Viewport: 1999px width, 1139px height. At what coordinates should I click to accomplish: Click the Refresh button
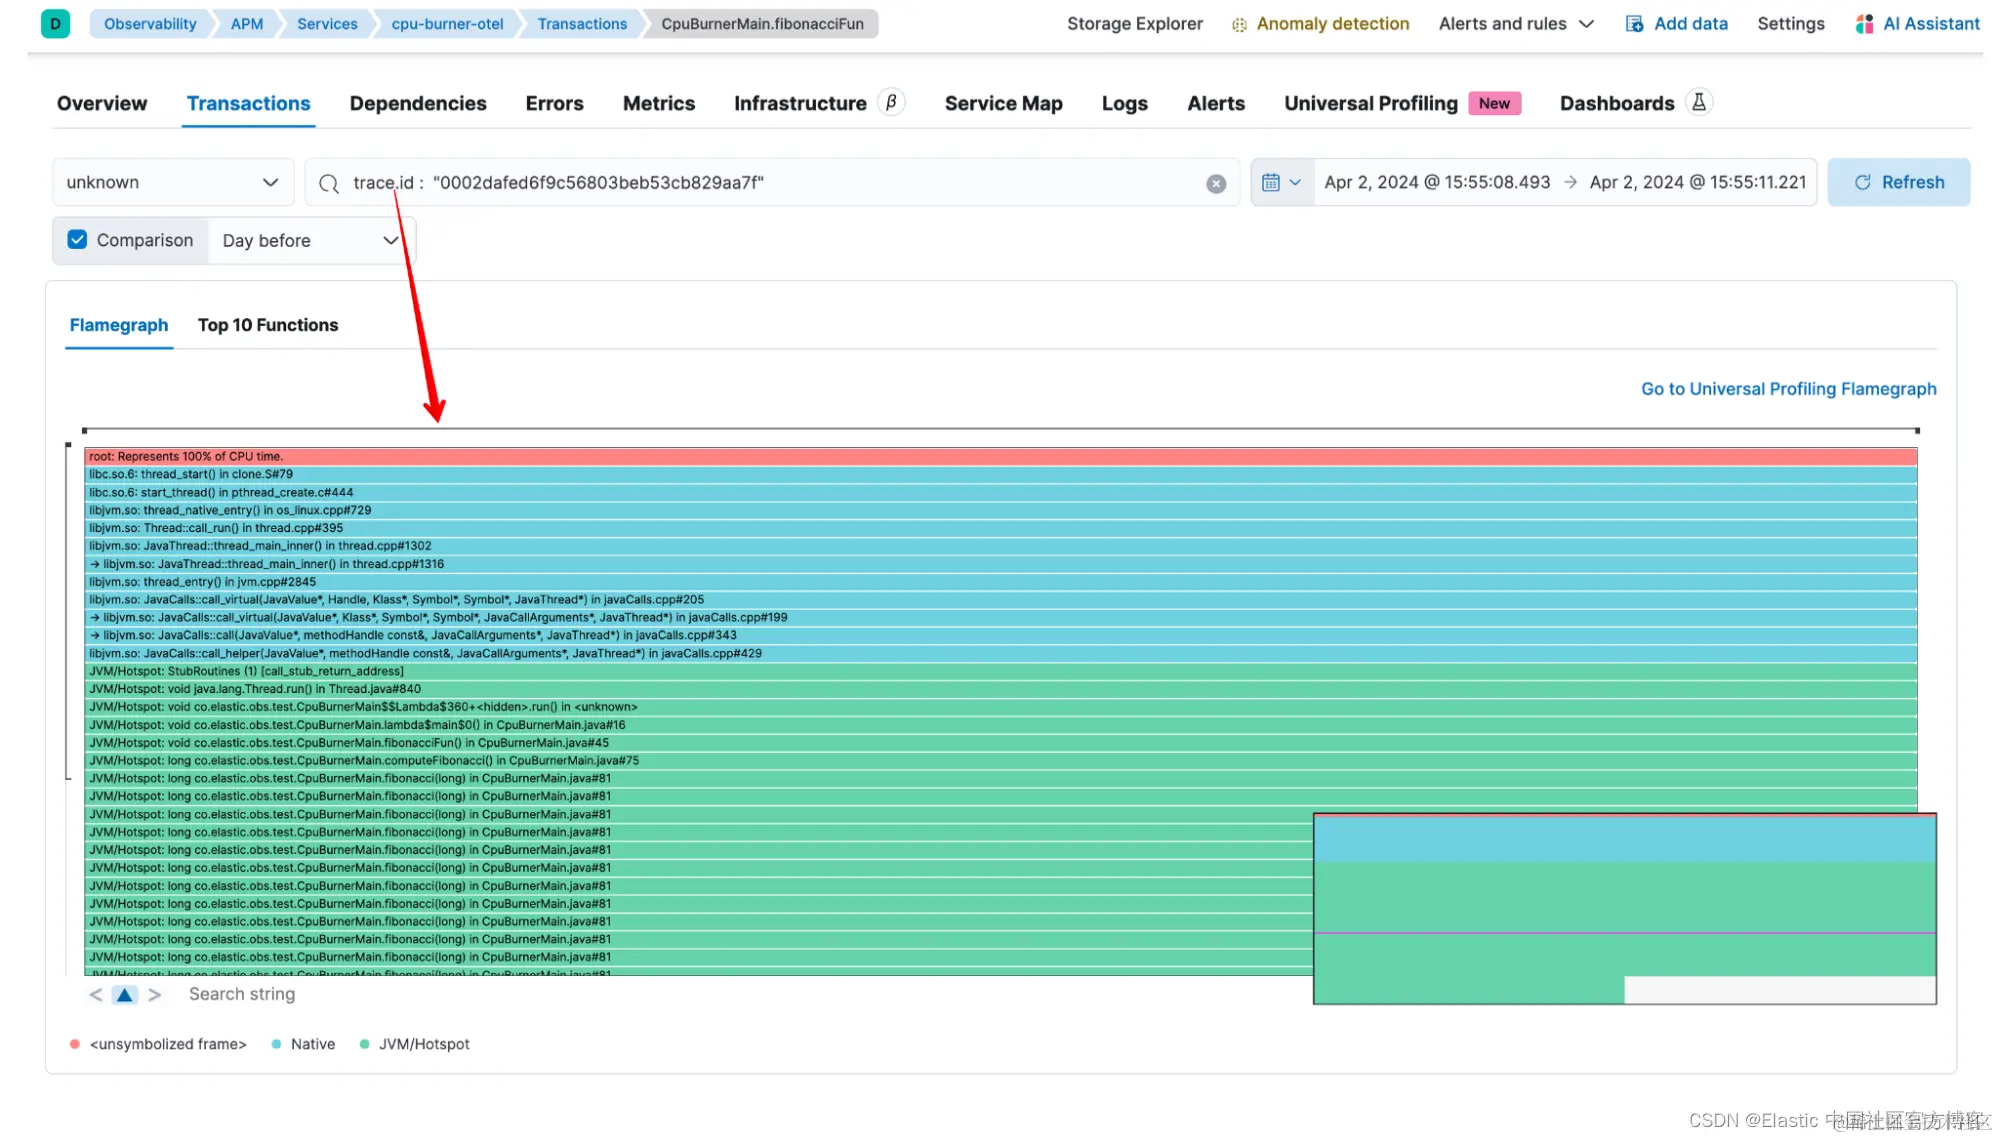pos(1898,183)
